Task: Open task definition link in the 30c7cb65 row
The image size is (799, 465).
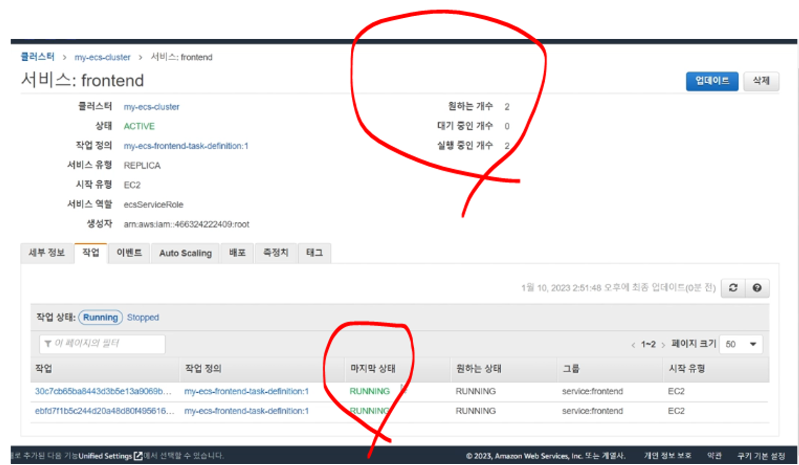Action: [247, 391]
